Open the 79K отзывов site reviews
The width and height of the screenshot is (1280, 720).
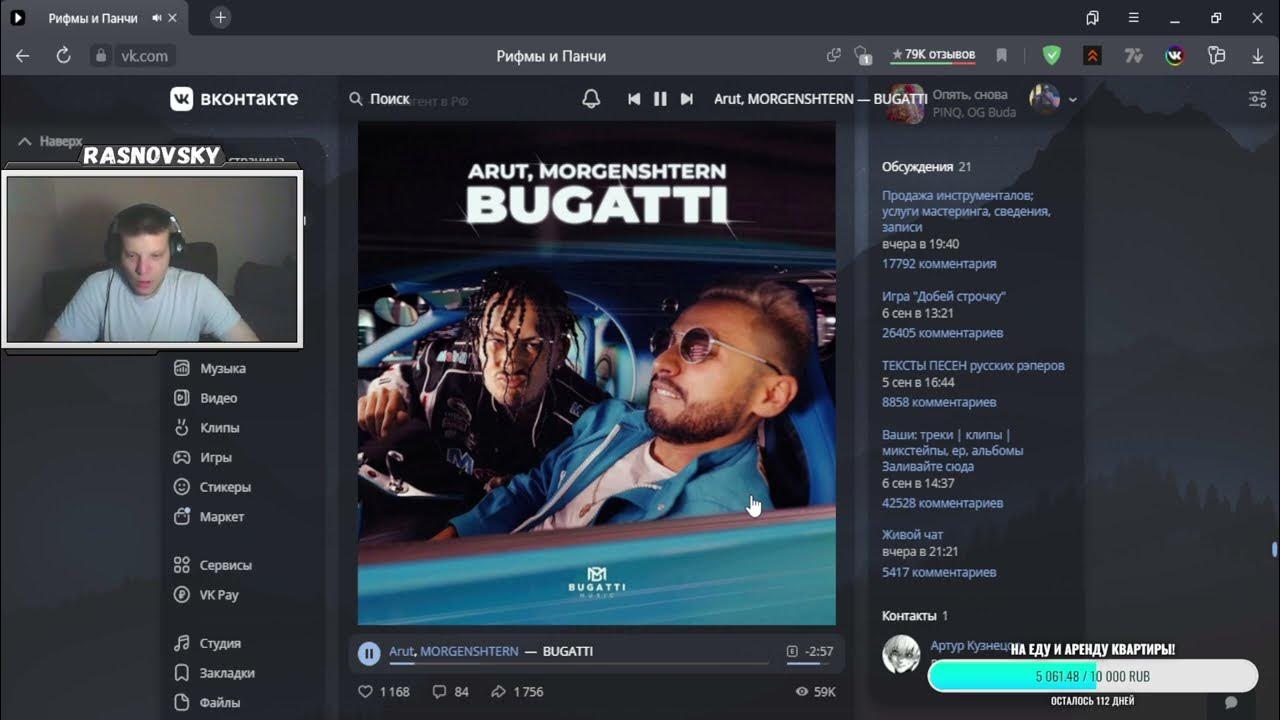(933, 55)
